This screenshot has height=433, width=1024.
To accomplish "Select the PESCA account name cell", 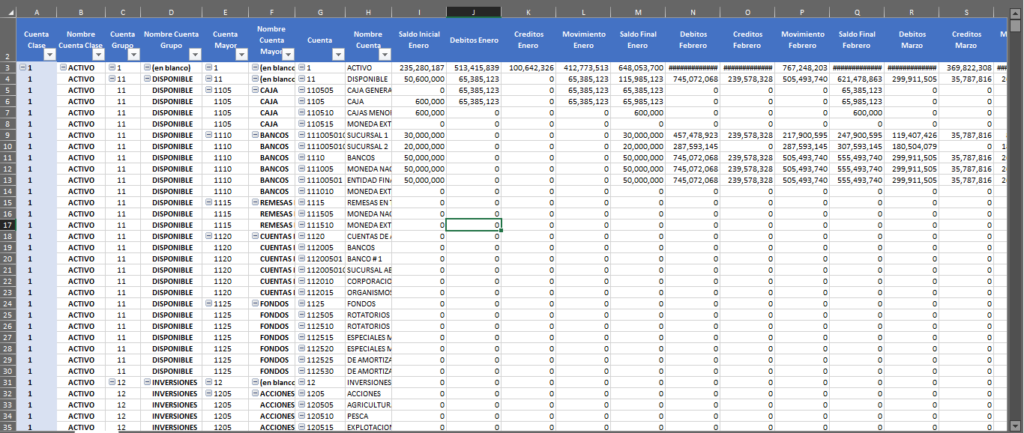I will click(x=368, y=416).
